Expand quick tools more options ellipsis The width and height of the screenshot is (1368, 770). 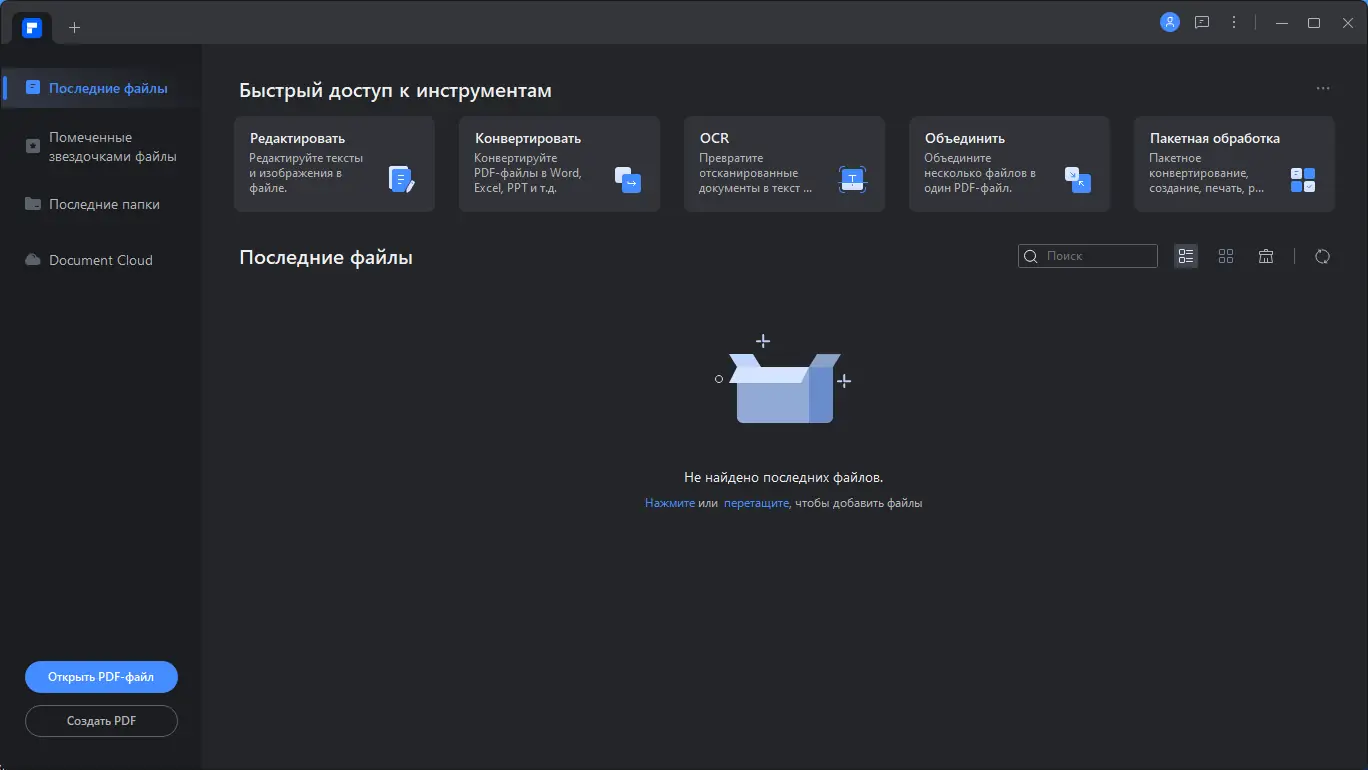coord(1323,89)
